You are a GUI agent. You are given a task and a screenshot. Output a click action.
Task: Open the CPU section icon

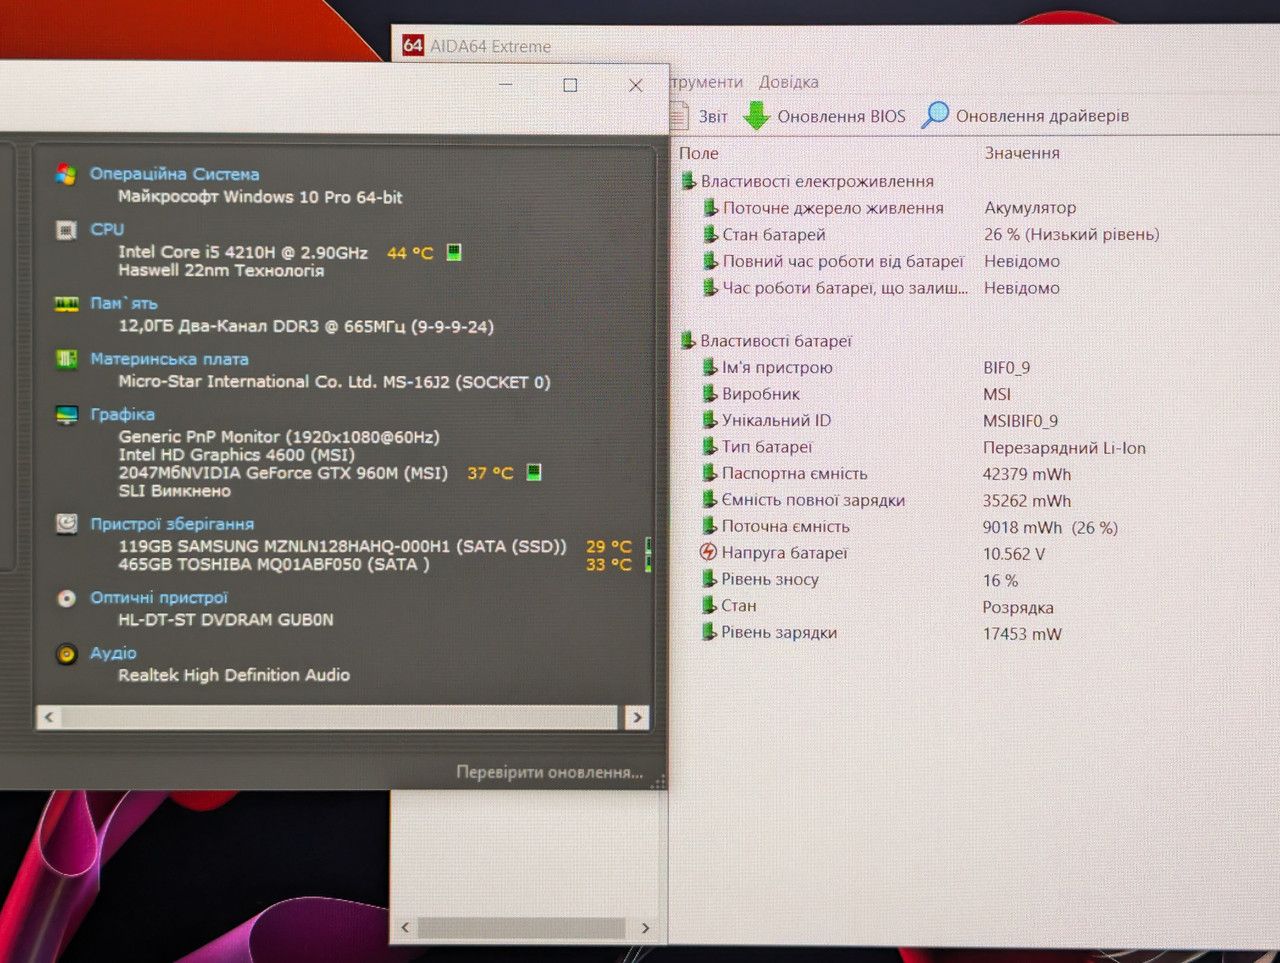click(x=66, y=230)
